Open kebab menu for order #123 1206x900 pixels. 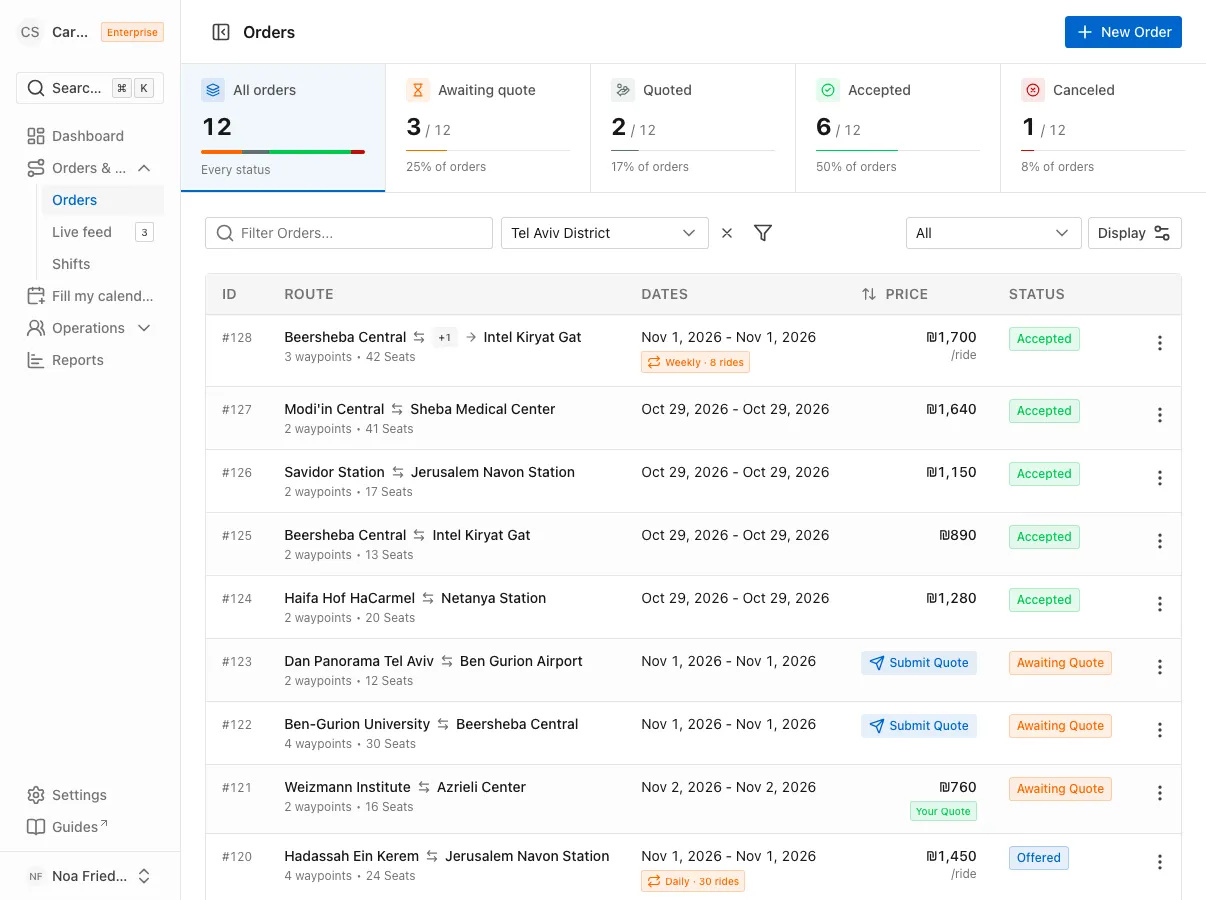pyautogui.click(x=1160, y=667)
